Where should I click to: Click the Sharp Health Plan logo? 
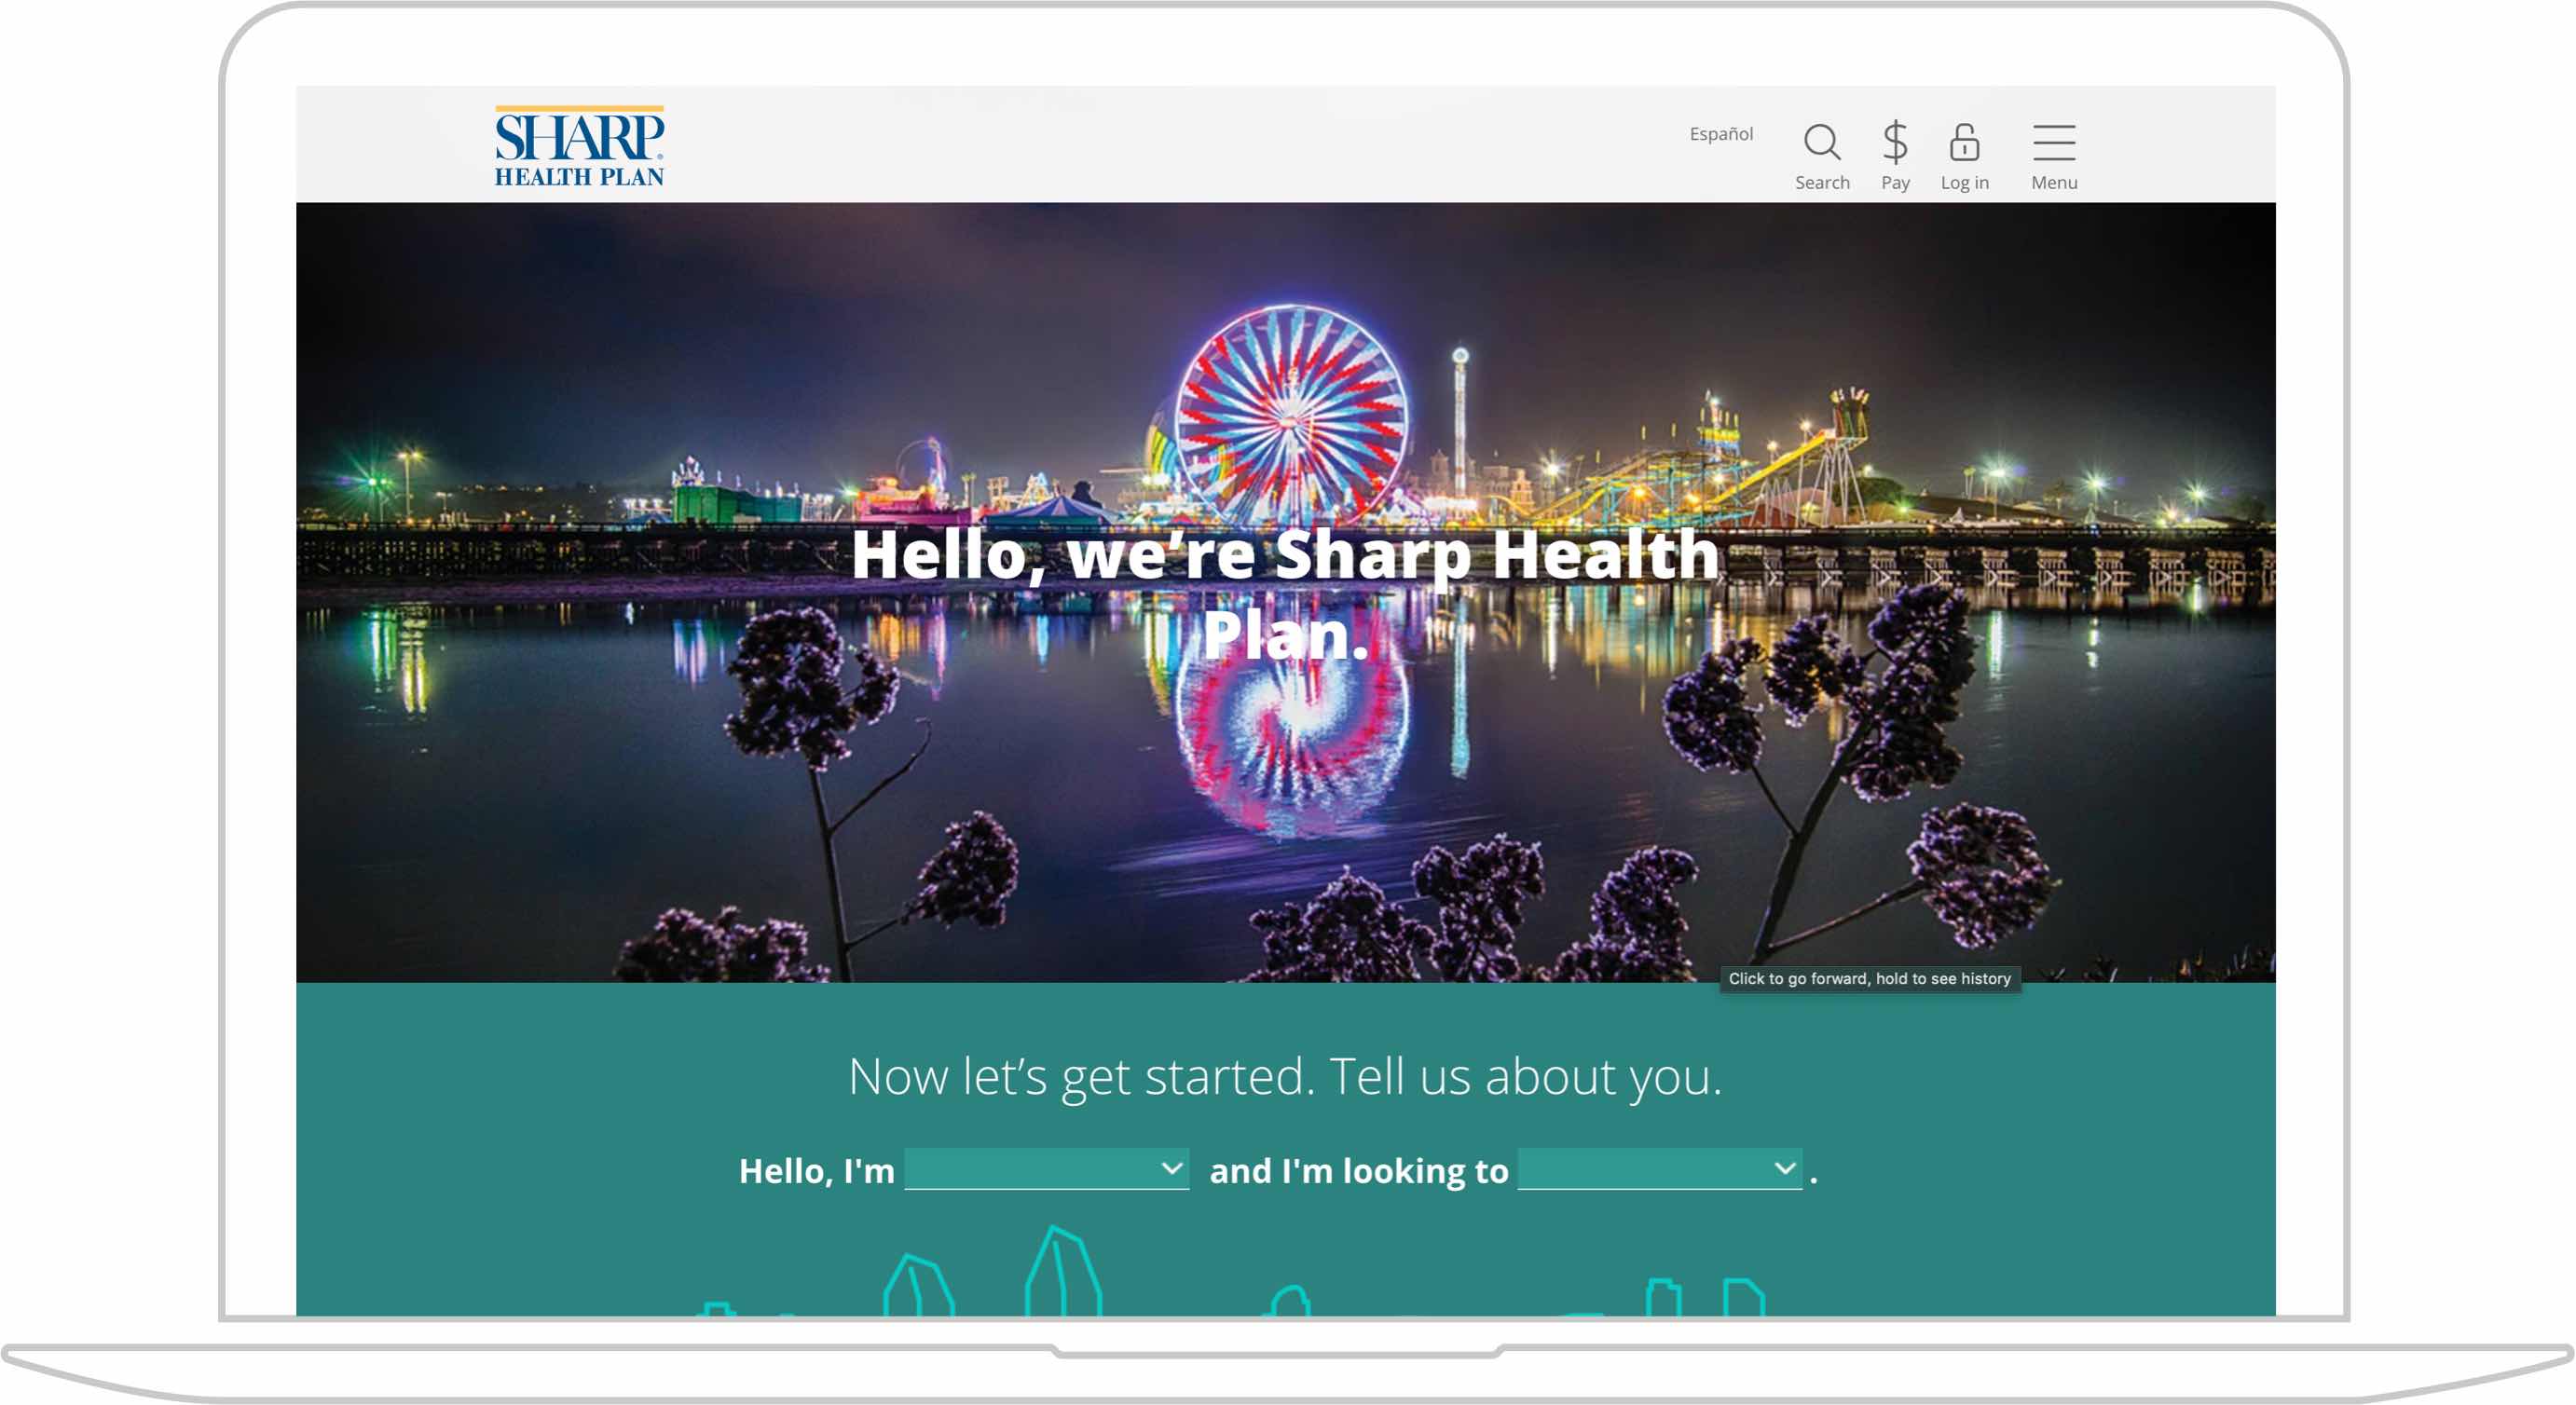[x=579, y=146]
